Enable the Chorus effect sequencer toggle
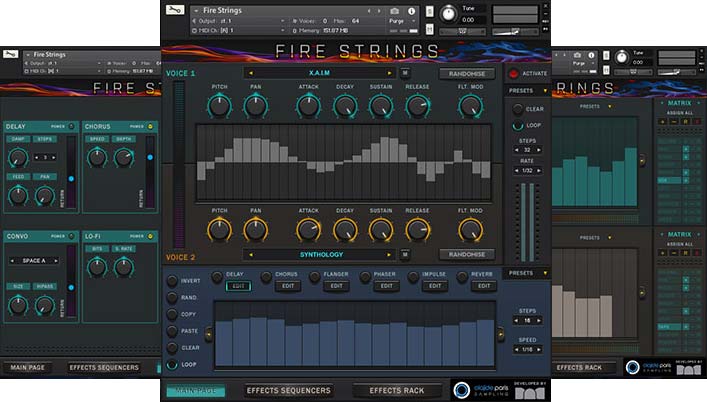 point(266,277)
